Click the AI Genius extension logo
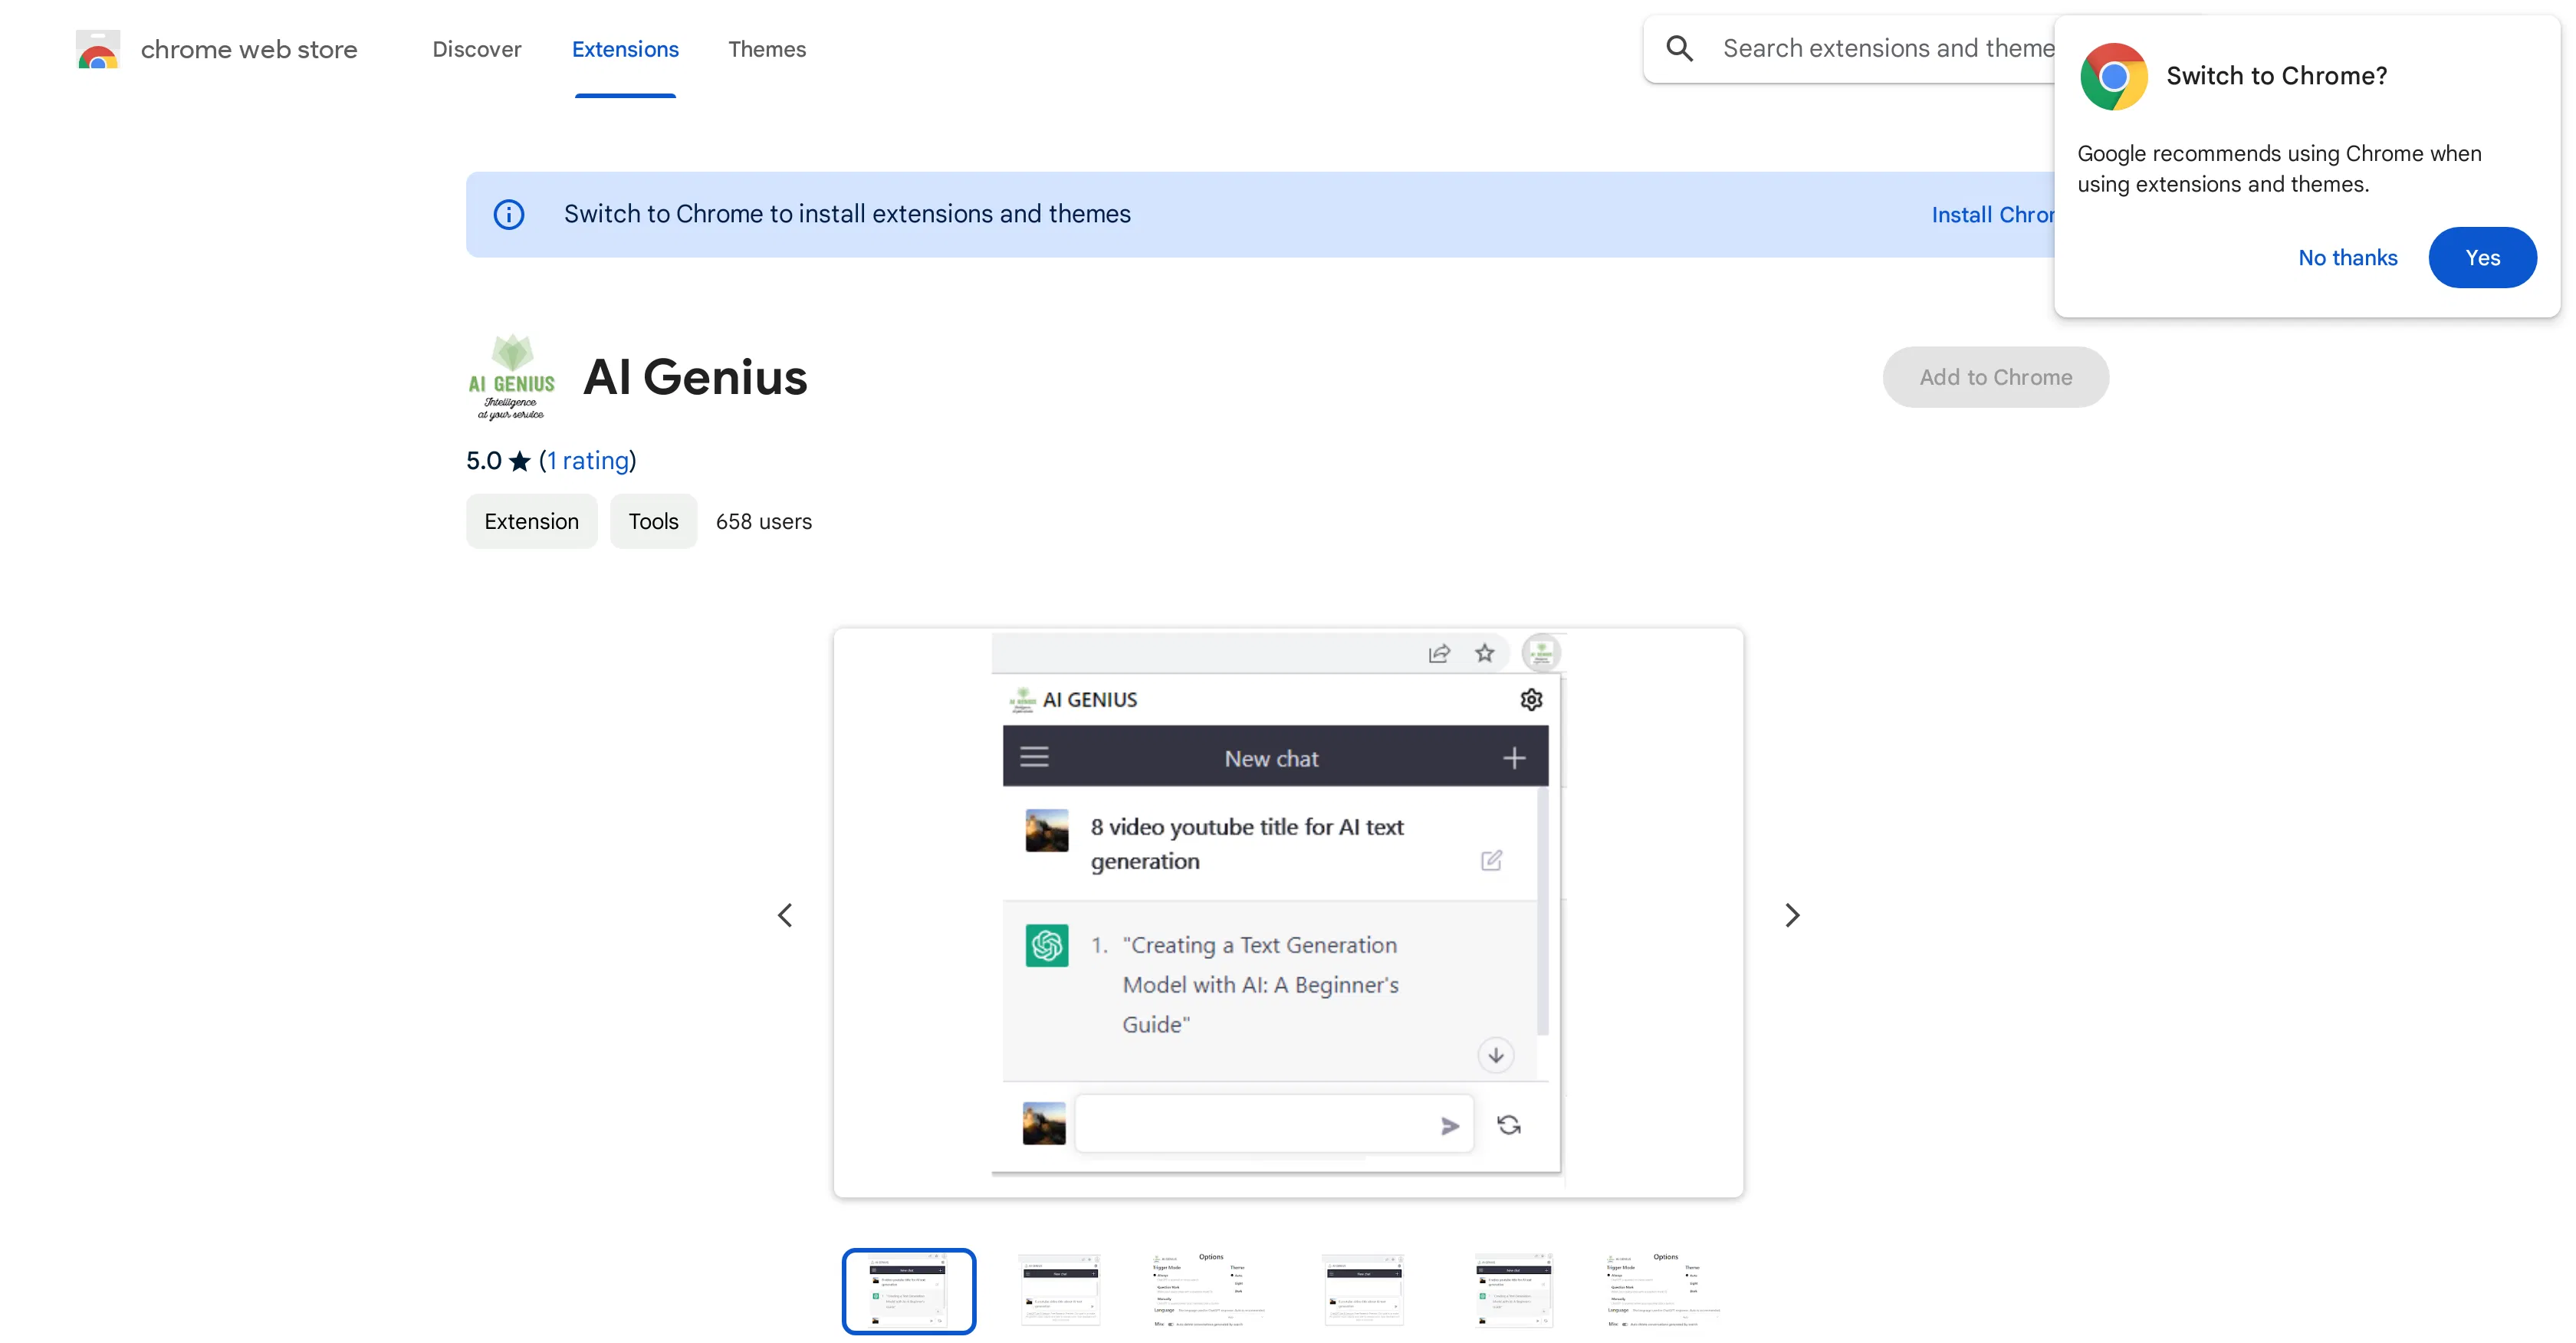Viewport: 2576px width, 1343px height. click(511, 376)
